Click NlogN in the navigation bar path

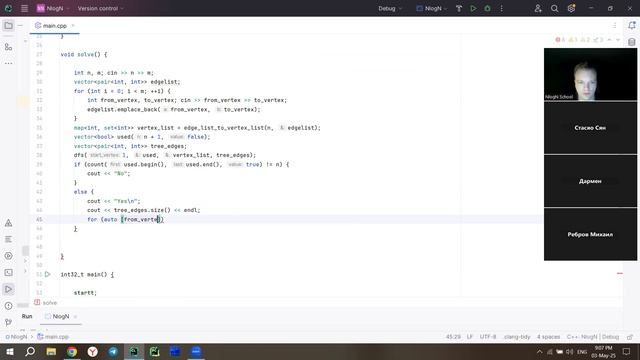pyautogui.click(x=16, y=337)
